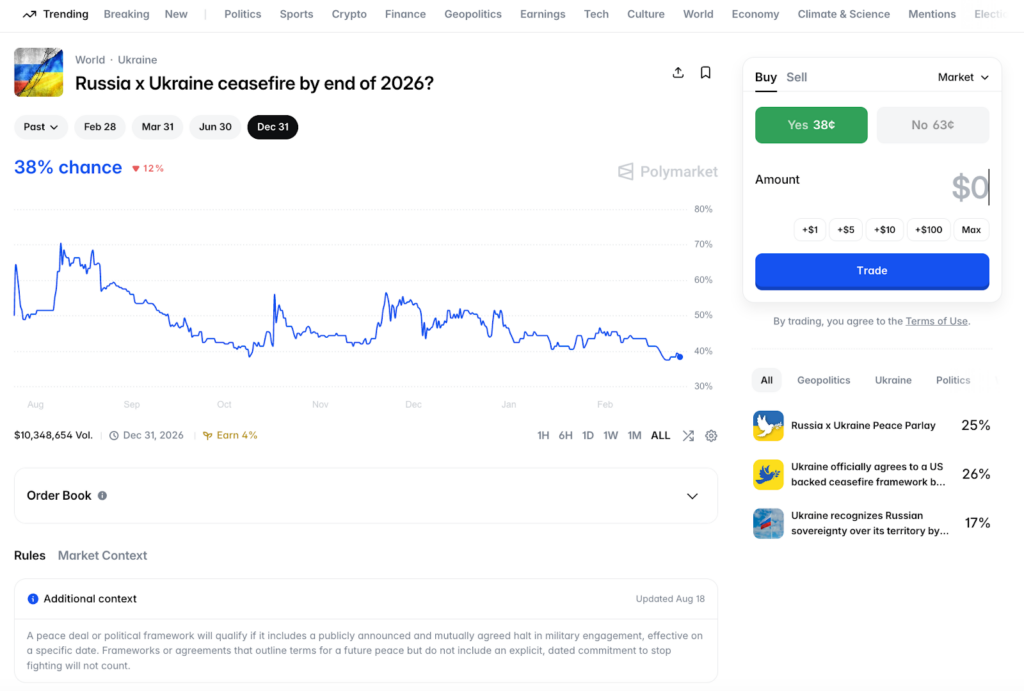Open the Past date dropdown

pos(40,127)
